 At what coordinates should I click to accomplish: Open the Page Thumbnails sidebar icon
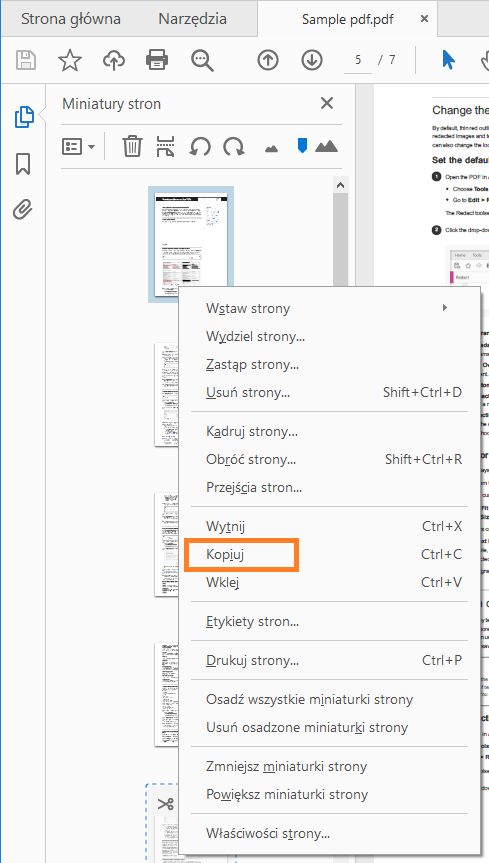[x=24, y=117]
